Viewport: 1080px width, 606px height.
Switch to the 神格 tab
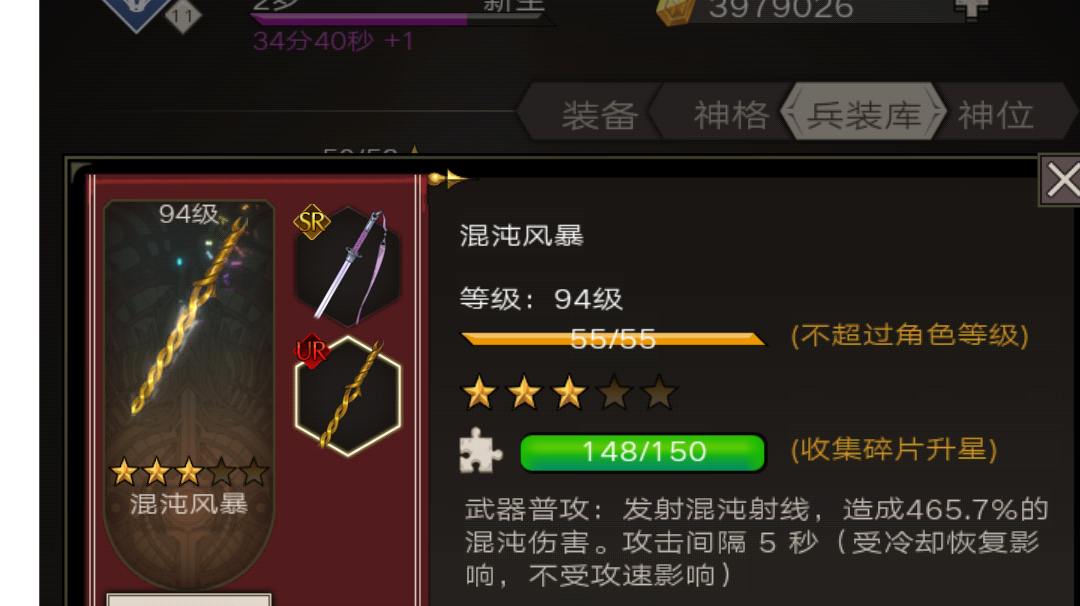click(x=730, y=114)
